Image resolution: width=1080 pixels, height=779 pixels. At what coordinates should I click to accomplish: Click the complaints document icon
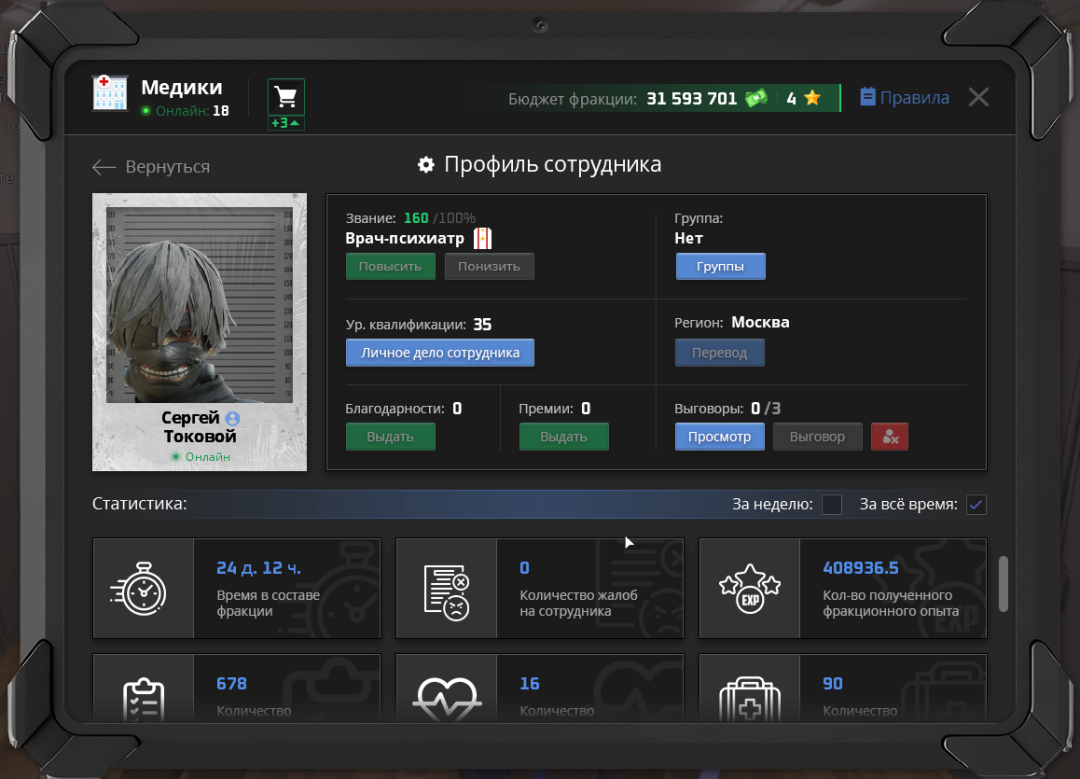(446, 592)
